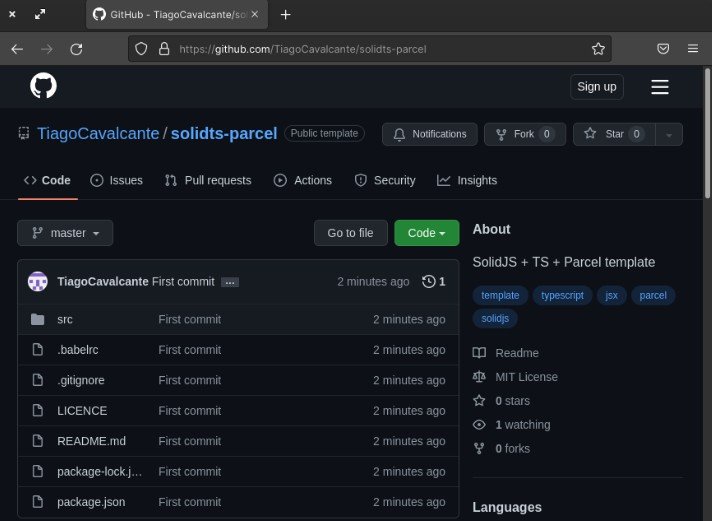The image size is (712, 521).
Task: Click the jsx topic tag
Action: [x=611, y=296]
